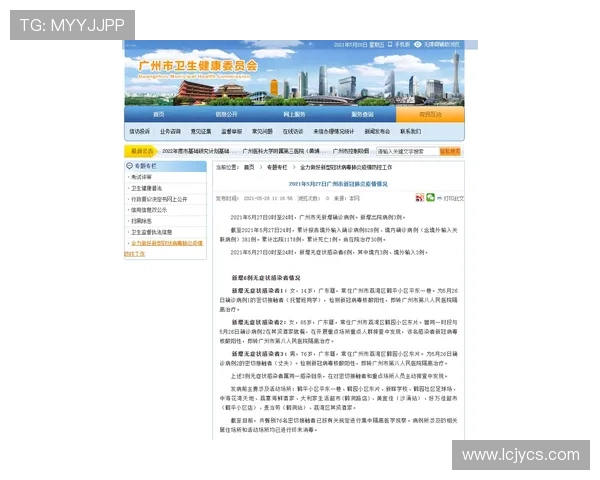
Task: Click the header date text 星期五
Action: pyautogui.click(x=377, y=44)
